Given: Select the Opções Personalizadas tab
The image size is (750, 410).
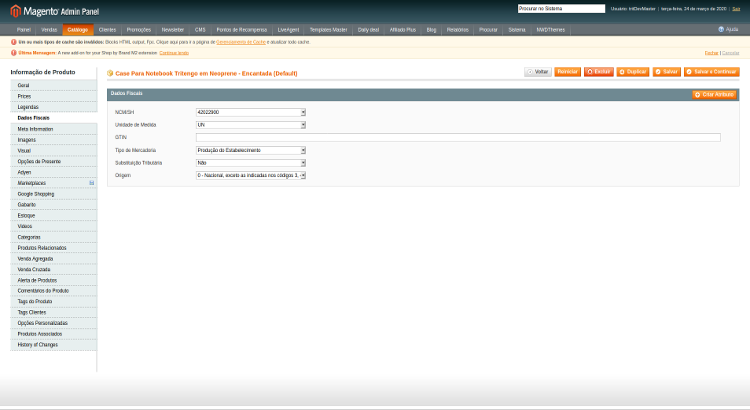Looking at the screenshot, I should click(x=54, y=323).
